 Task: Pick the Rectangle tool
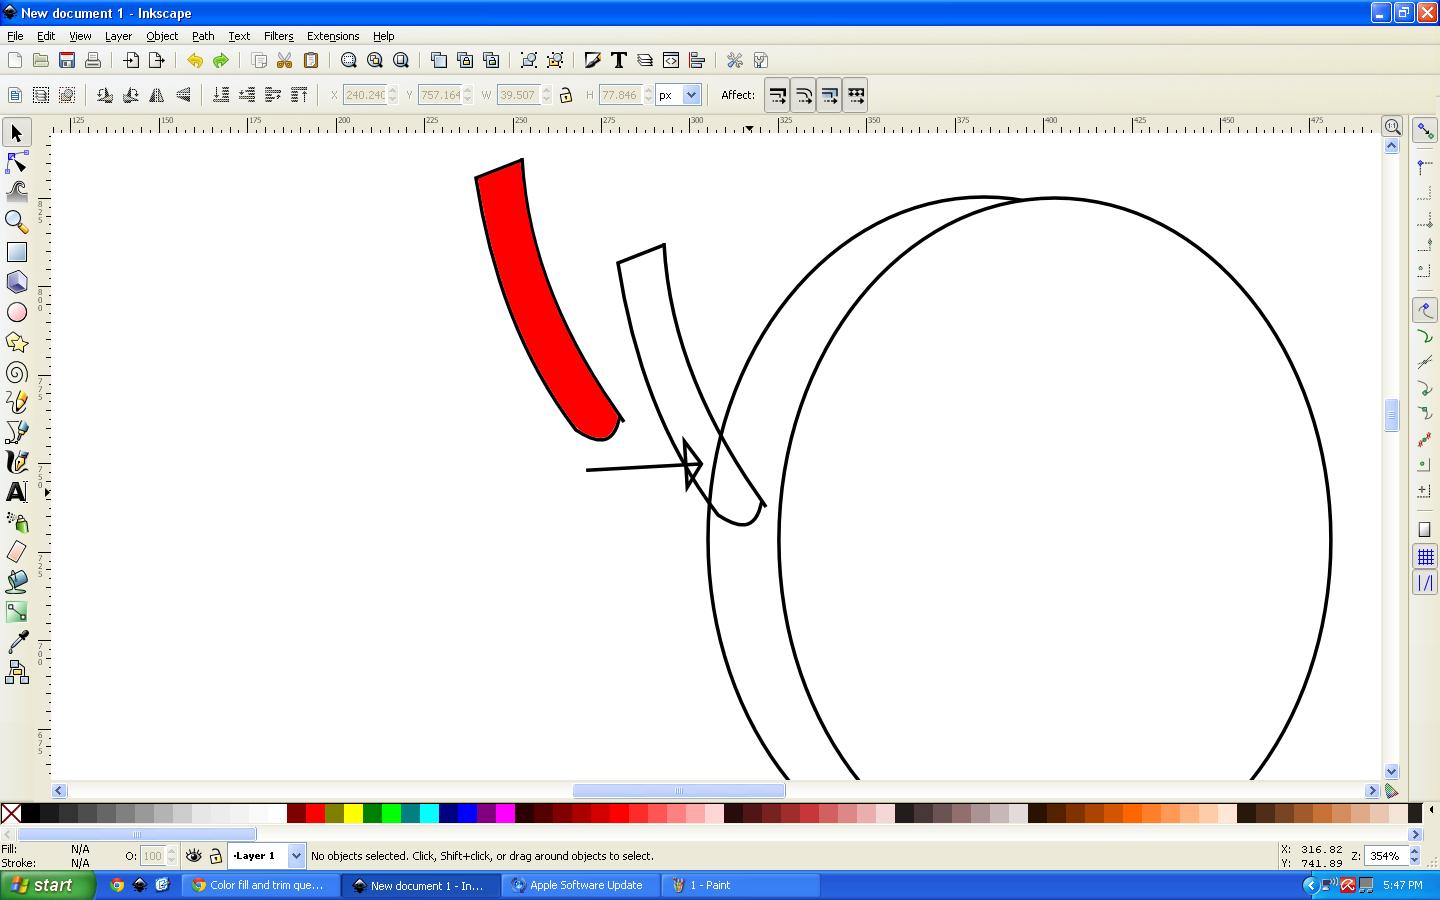click(x=17, y=252)
